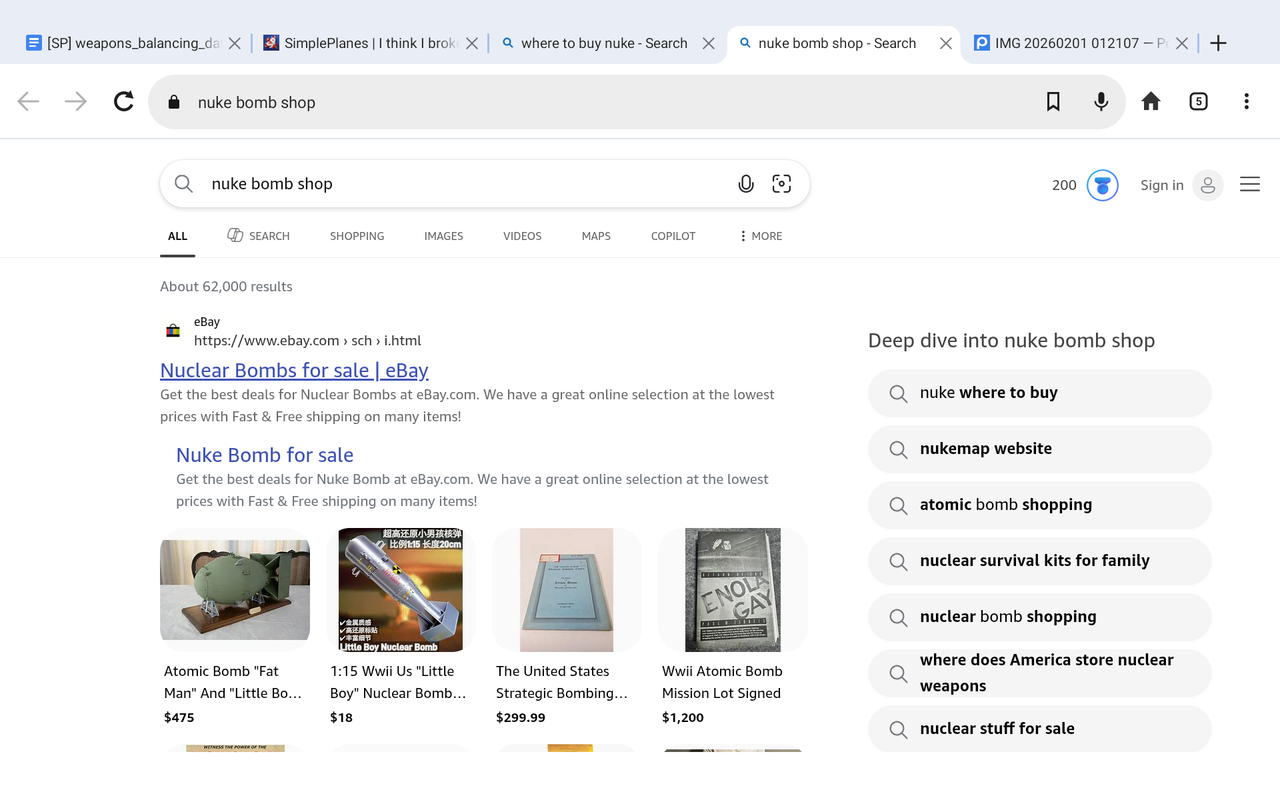Open the 'Nuke Bomb for sale' sublink
Viewport: 1280px width, 800px height.
click(265, 455)
